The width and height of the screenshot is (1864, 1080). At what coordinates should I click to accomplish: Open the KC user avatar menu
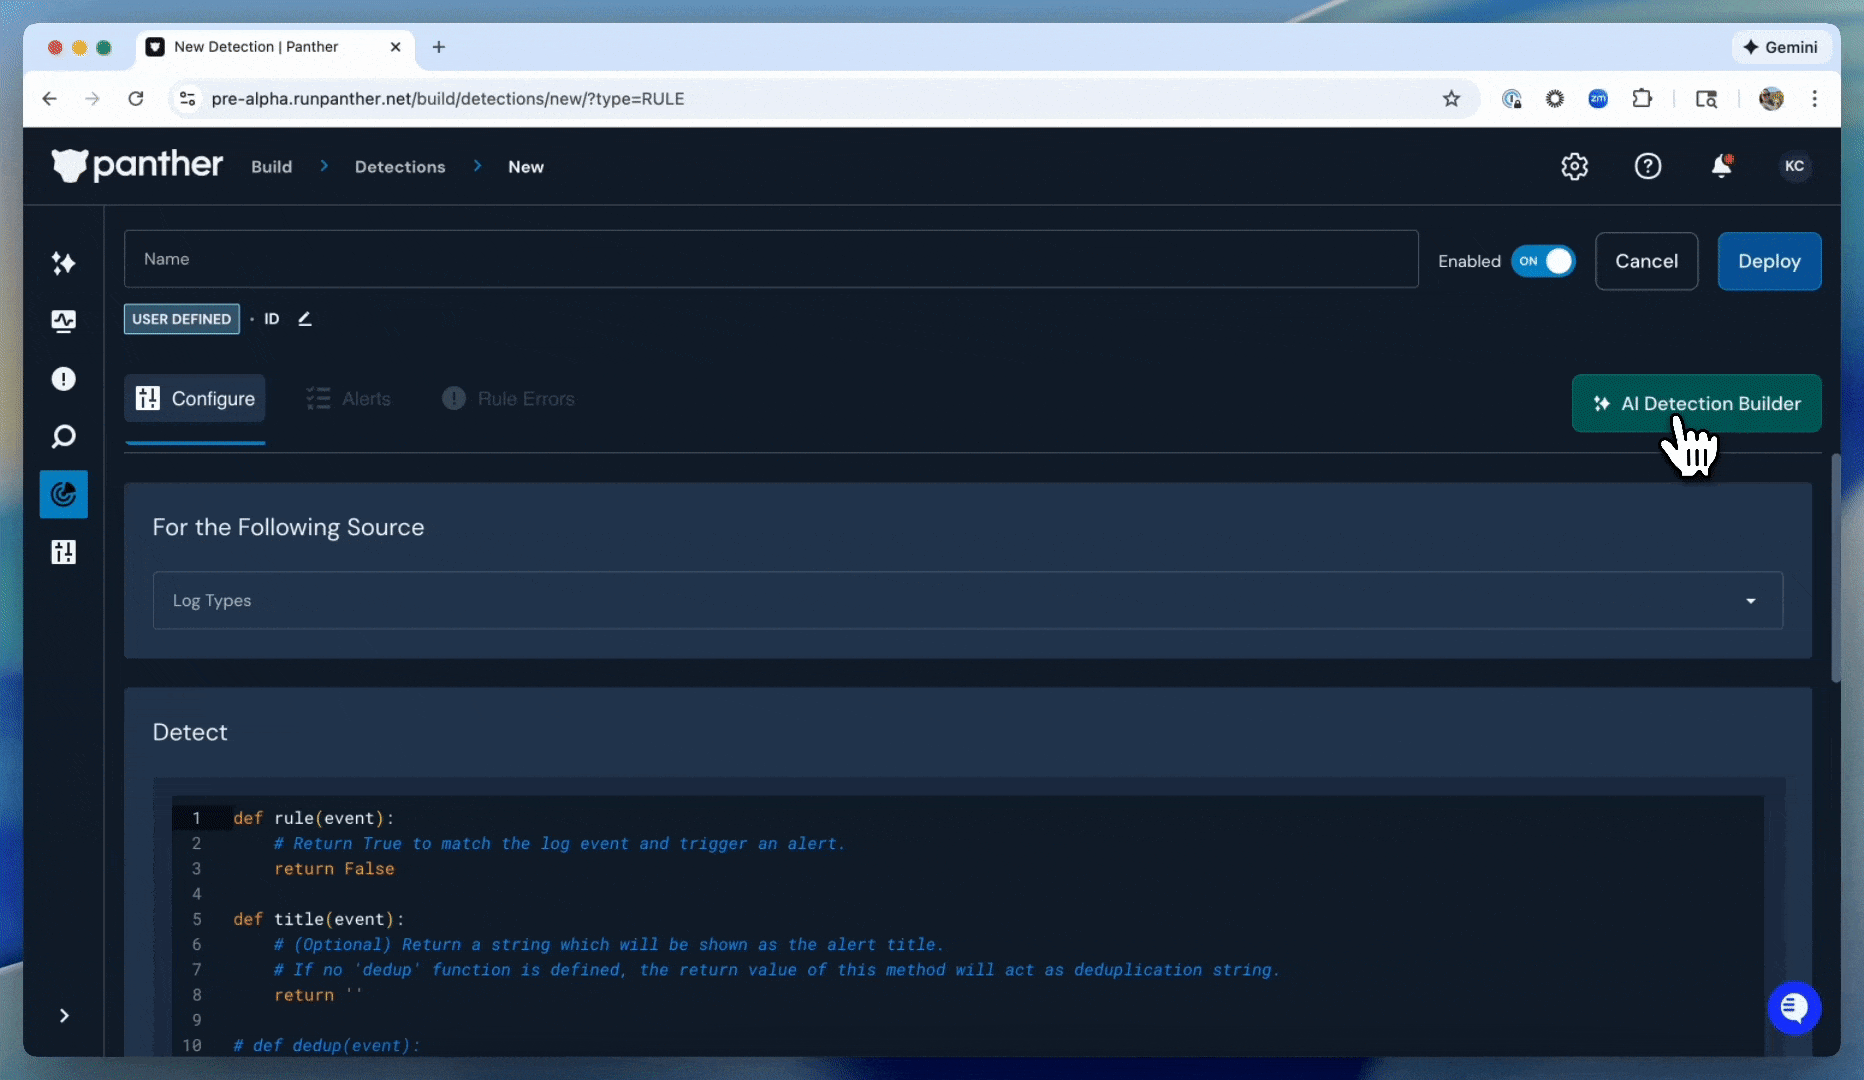(x=1794, y=166)
